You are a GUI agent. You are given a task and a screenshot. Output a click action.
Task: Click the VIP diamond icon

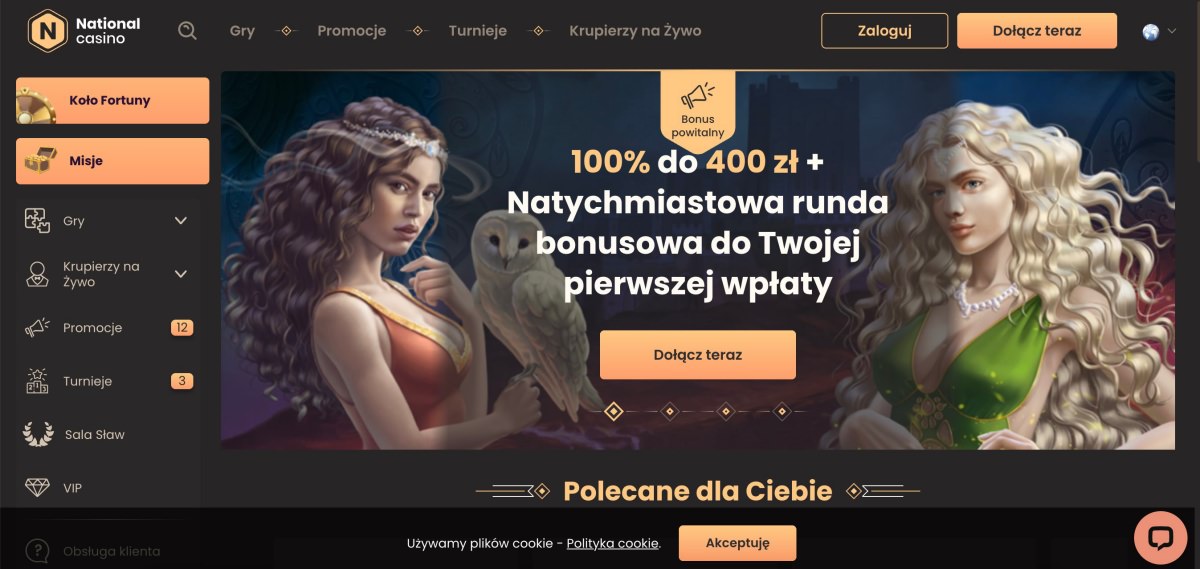coord(37,488)
